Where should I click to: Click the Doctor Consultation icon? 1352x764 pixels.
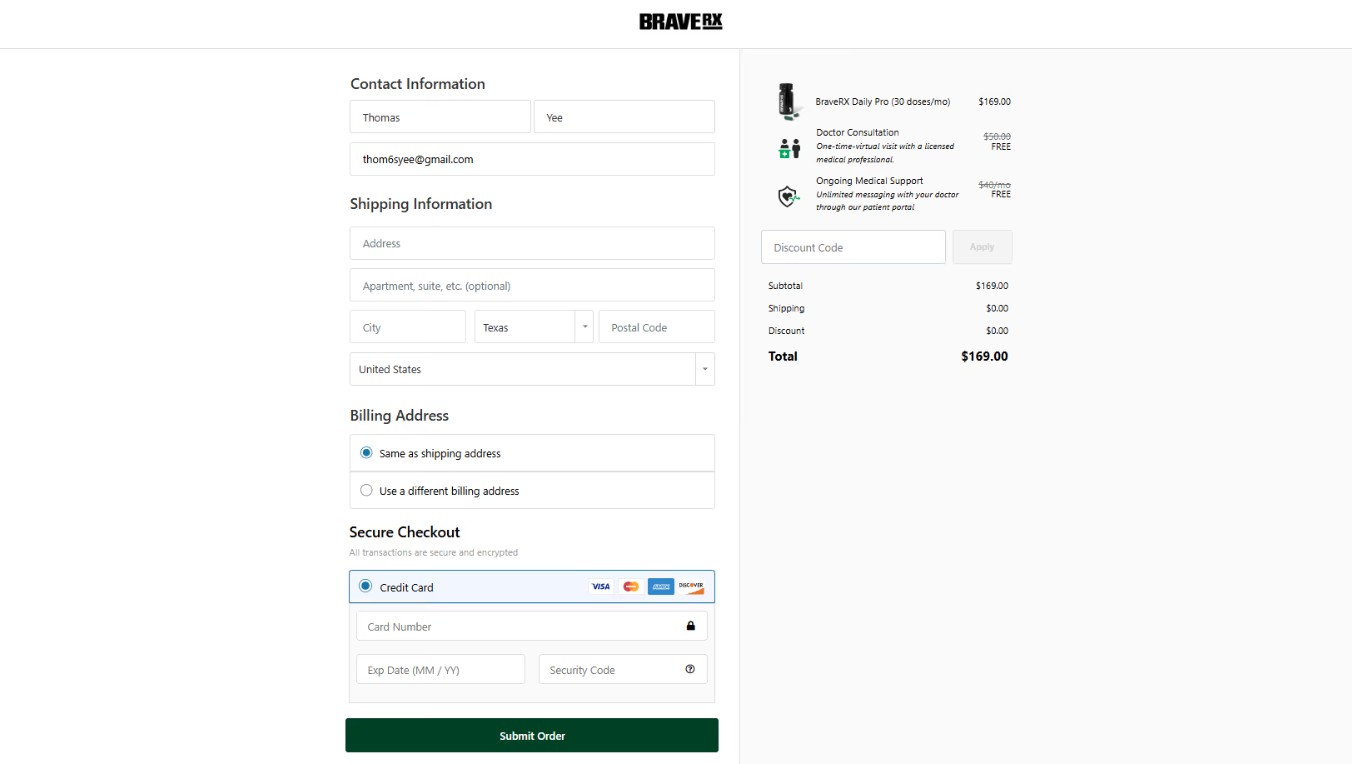(x=789, y=148)
